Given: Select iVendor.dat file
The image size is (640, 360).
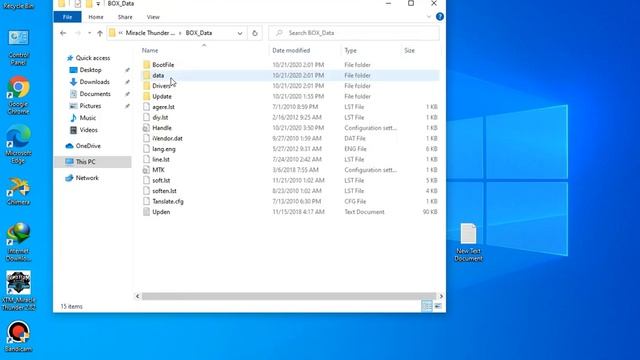Looking at the screenshot, I should (167, 138).
